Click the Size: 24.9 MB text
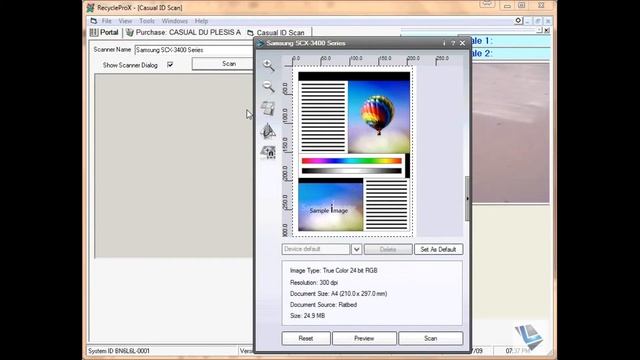The height and width of the screenshot is (360, 640). pos(307,316)
